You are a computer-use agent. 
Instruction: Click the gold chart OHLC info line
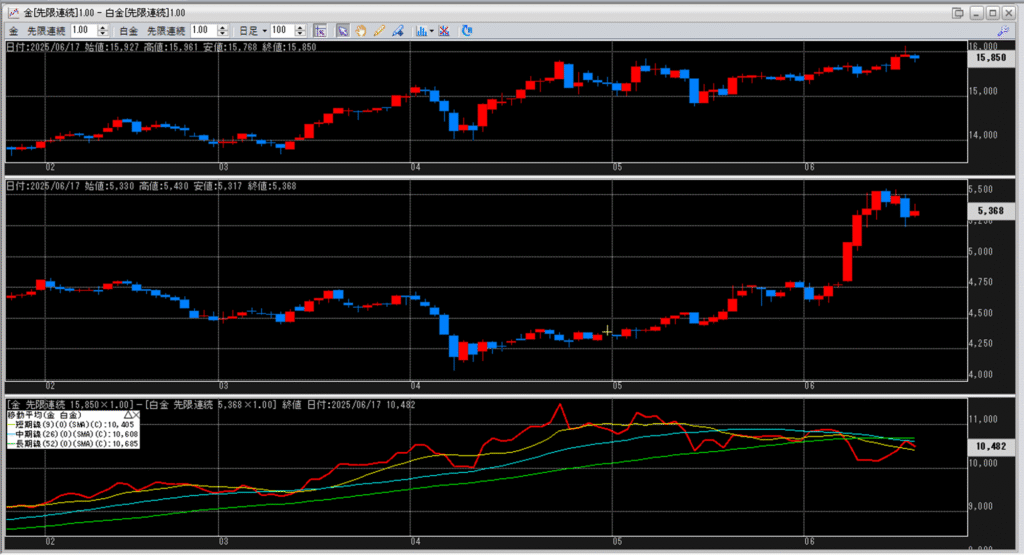161,47
